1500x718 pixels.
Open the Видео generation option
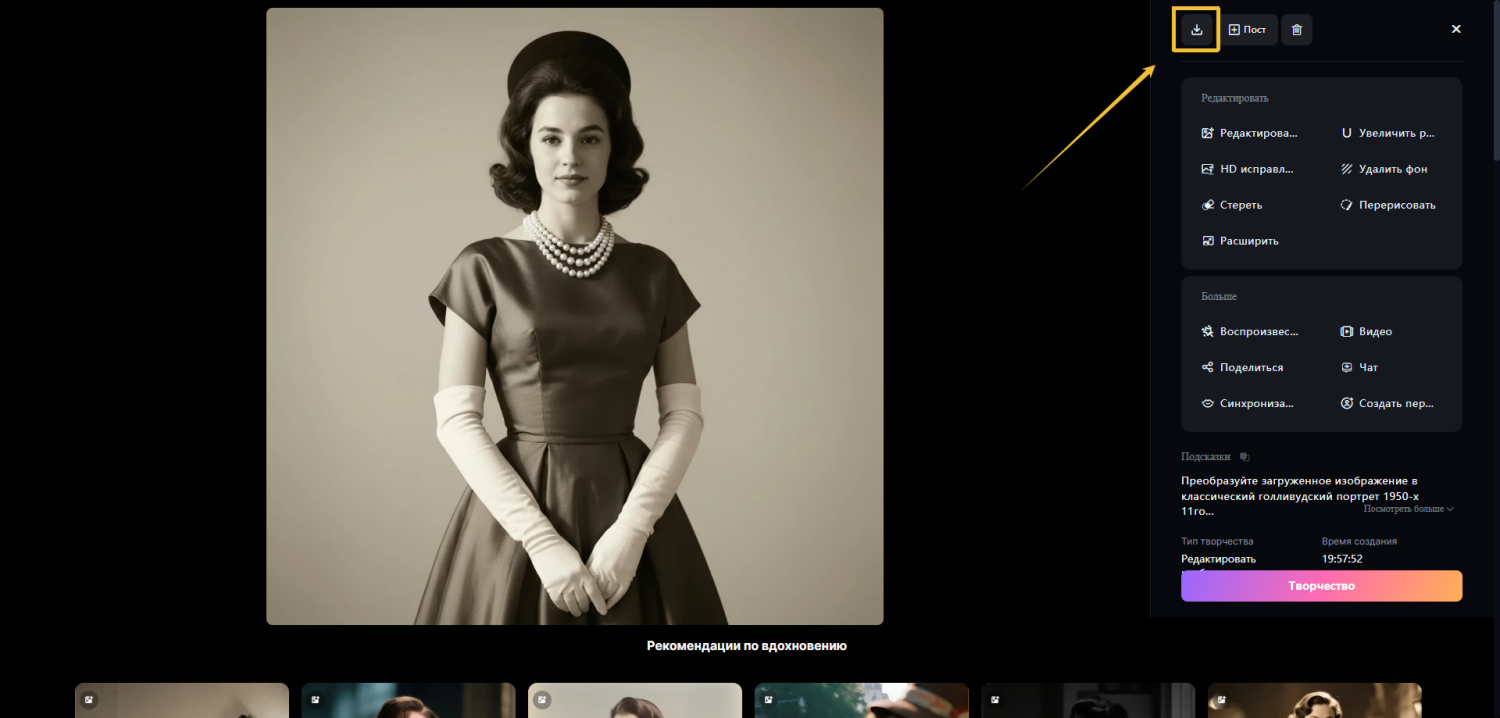[1366, 331]
